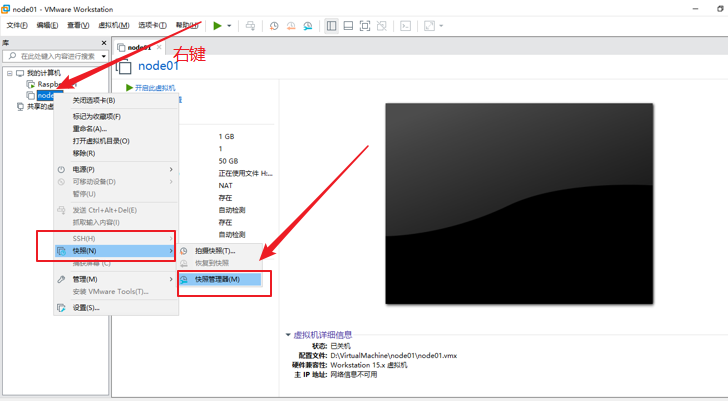Expand the 快照(N) submenu
The image size is (728, 401).
click(x=116, y=251)
